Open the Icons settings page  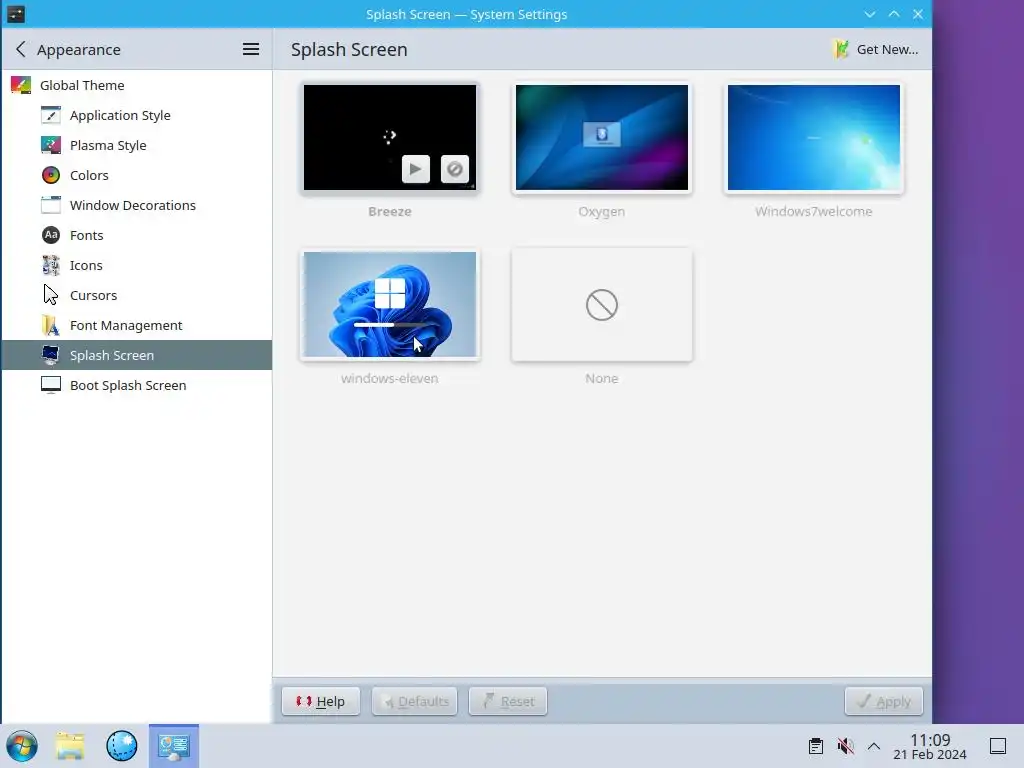click(x=136, y=265)
